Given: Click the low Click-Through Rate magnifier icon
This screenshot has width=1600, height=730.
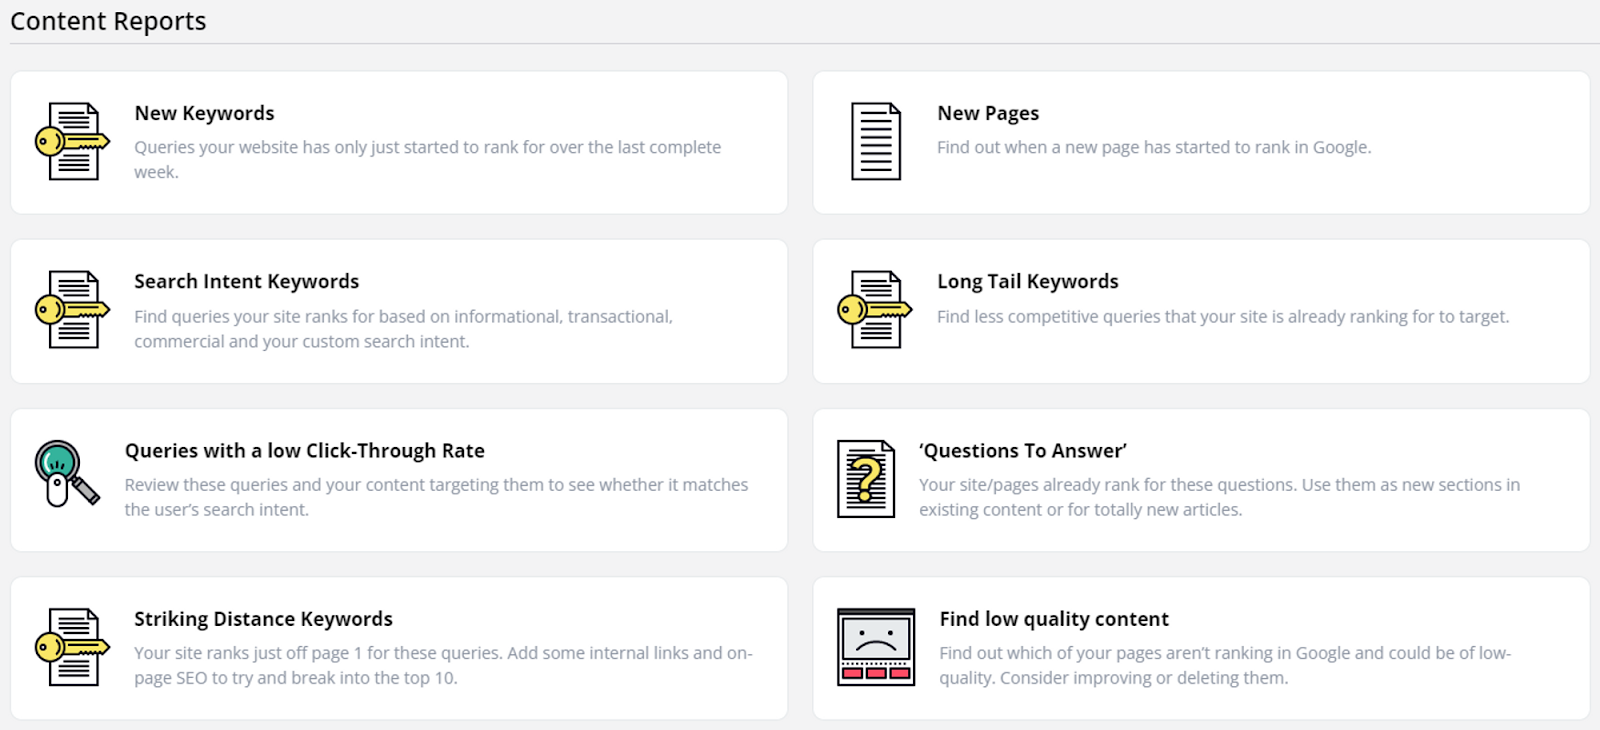Looking at the screenshot, I should click(66, 474).
